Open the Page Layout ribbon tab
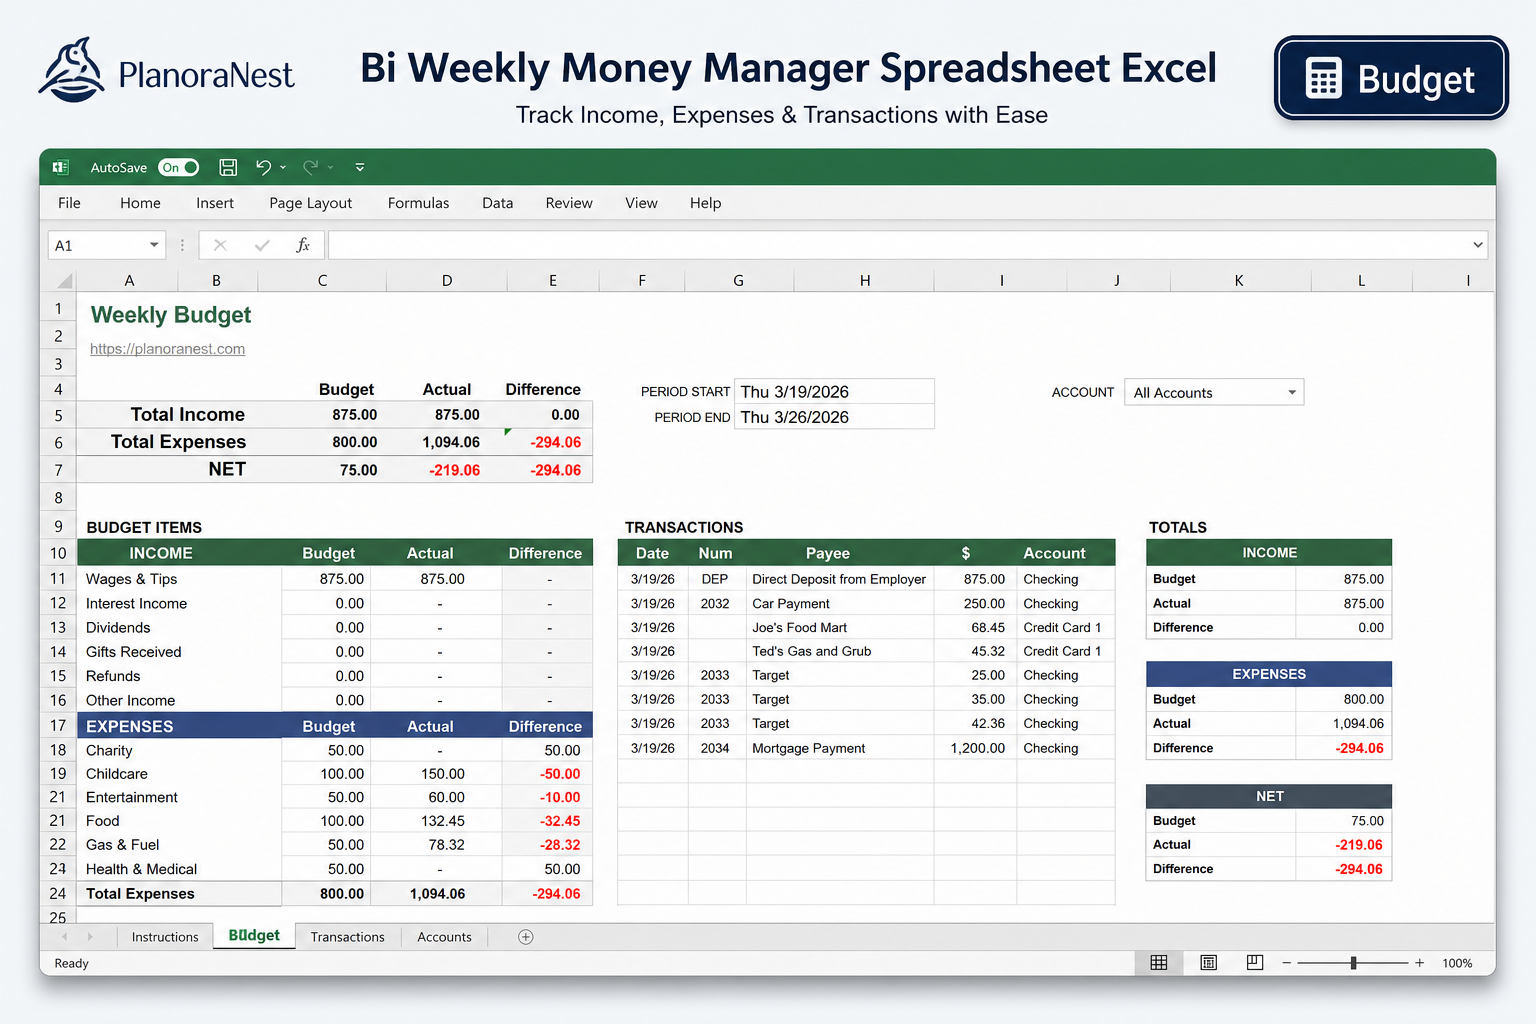This screenshot has width=1536, height=1024. click(310, 203)
